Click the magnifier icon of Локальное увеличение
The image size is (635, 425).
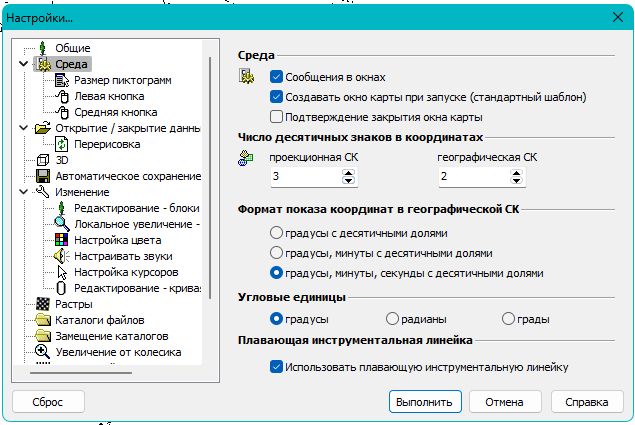tap(62, 224)
